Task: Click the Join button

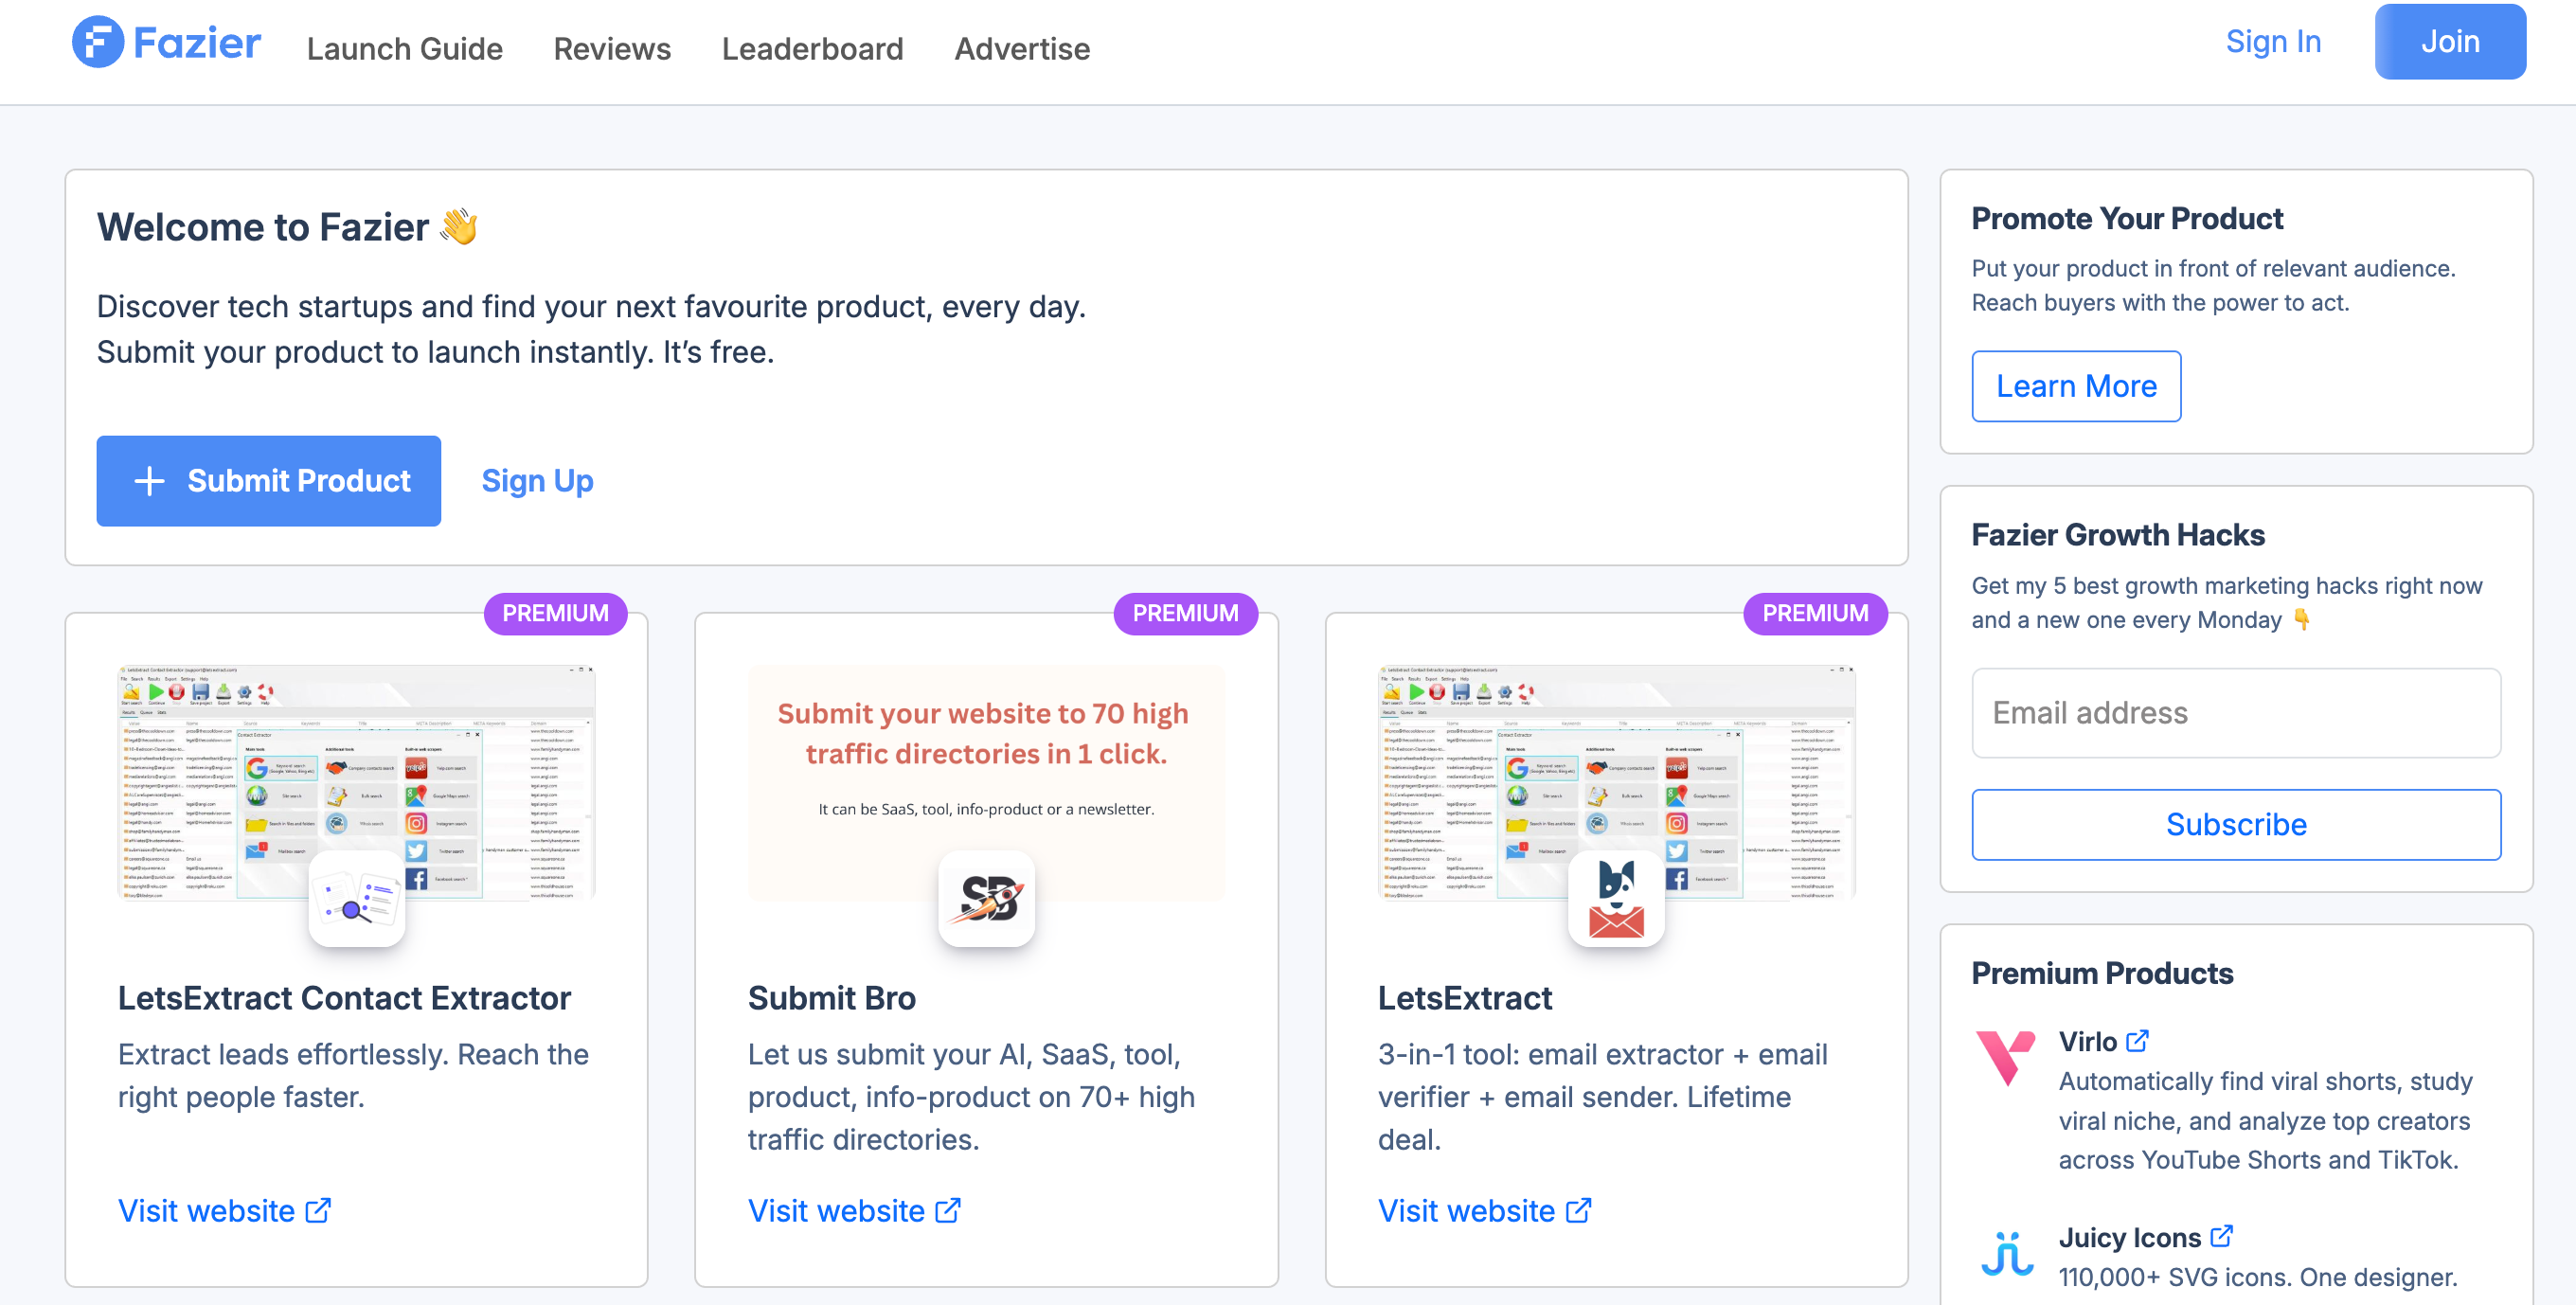Action: click(2449, 42)
